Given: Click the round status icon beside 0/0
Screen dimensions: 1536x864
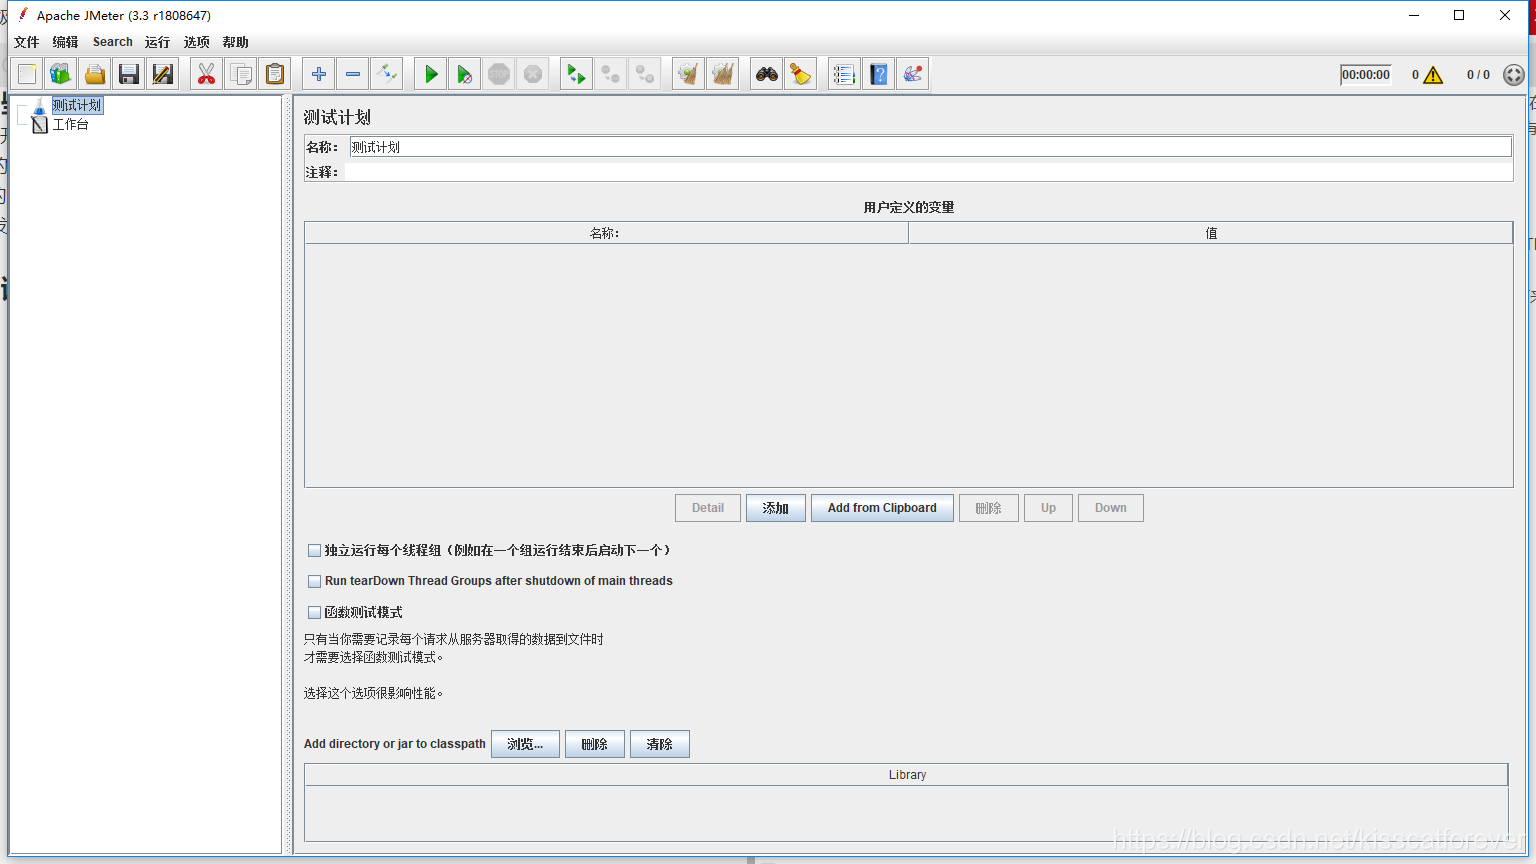Looking at the screenshot, I should (x=1514, y=75).
